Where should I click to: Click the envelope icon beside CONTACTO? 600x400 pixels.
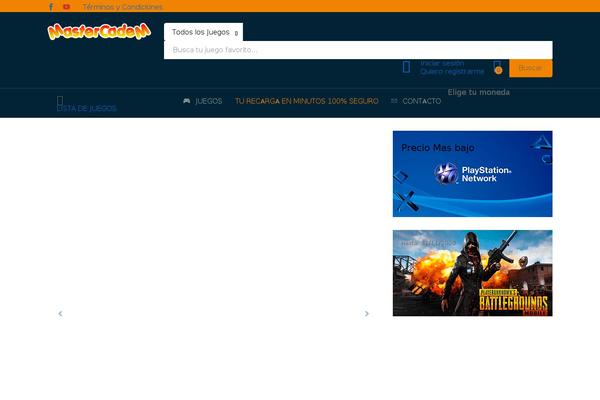click(x=394, y=101)
